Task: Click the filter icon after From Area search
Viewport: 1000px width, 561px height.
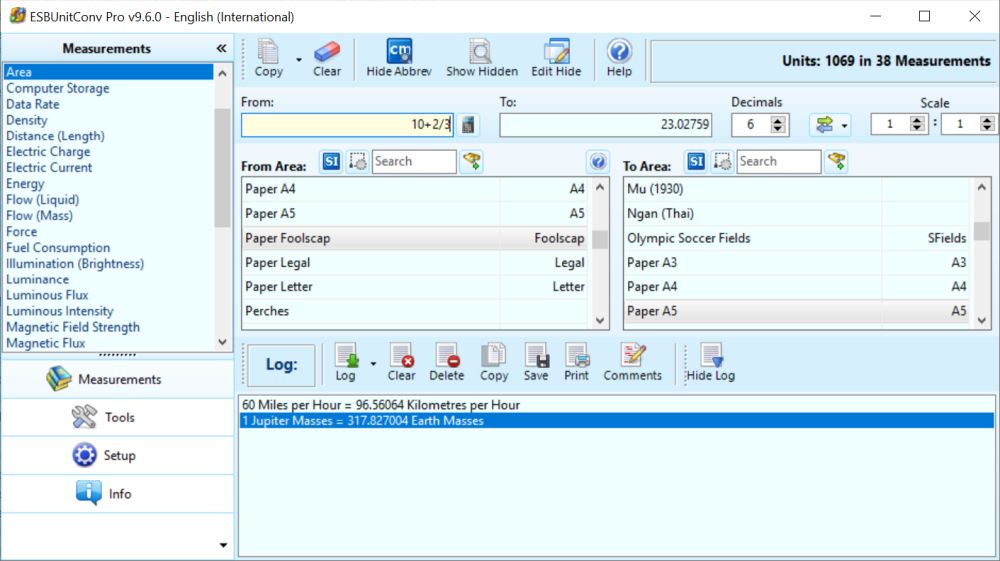Action: 472,162
